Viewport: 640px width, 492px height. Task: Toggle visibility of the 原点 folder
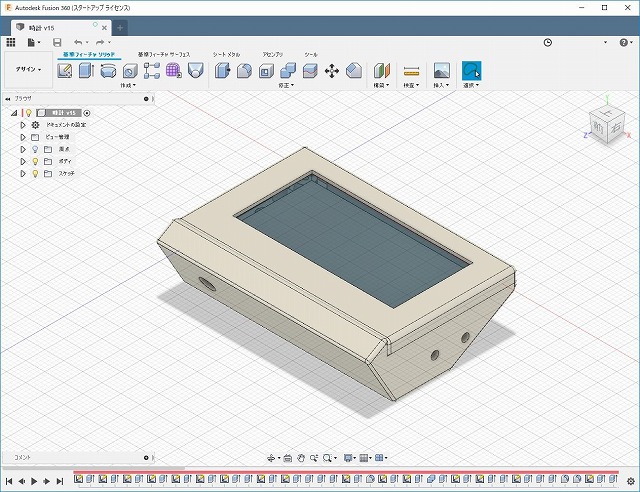tap(35, 149)
